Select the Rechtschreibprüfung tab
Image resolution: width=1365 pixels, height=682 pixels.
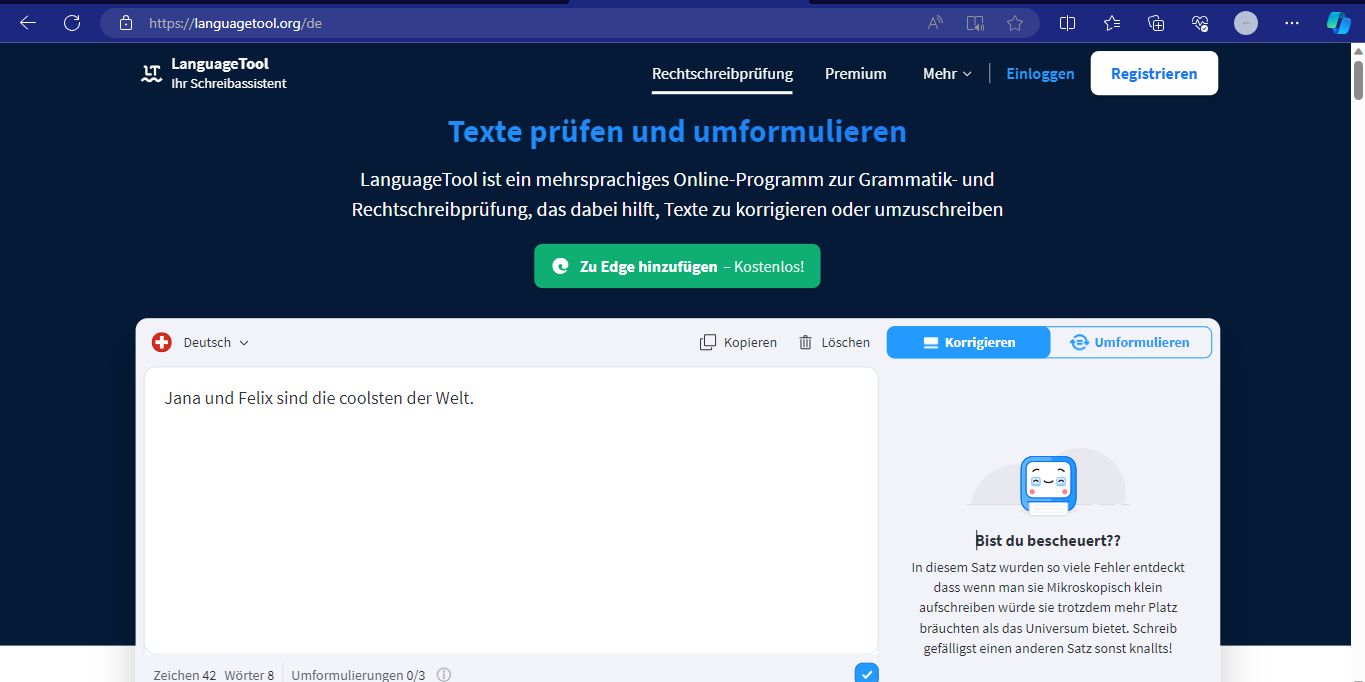click(722, 73)
